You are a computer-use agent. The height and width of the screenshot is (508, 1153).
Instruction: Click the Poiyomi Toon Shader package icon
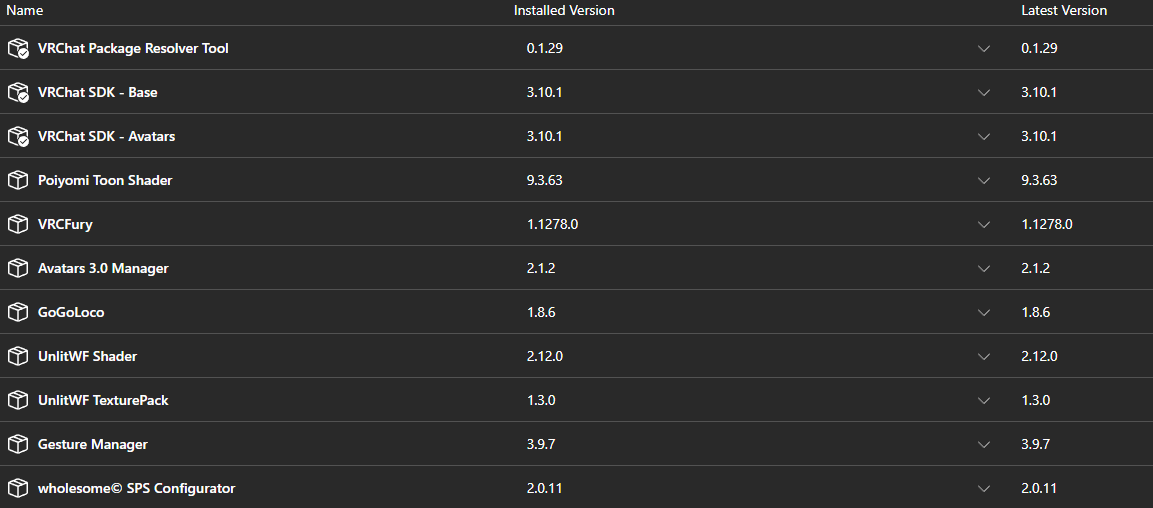click(18, 180)
